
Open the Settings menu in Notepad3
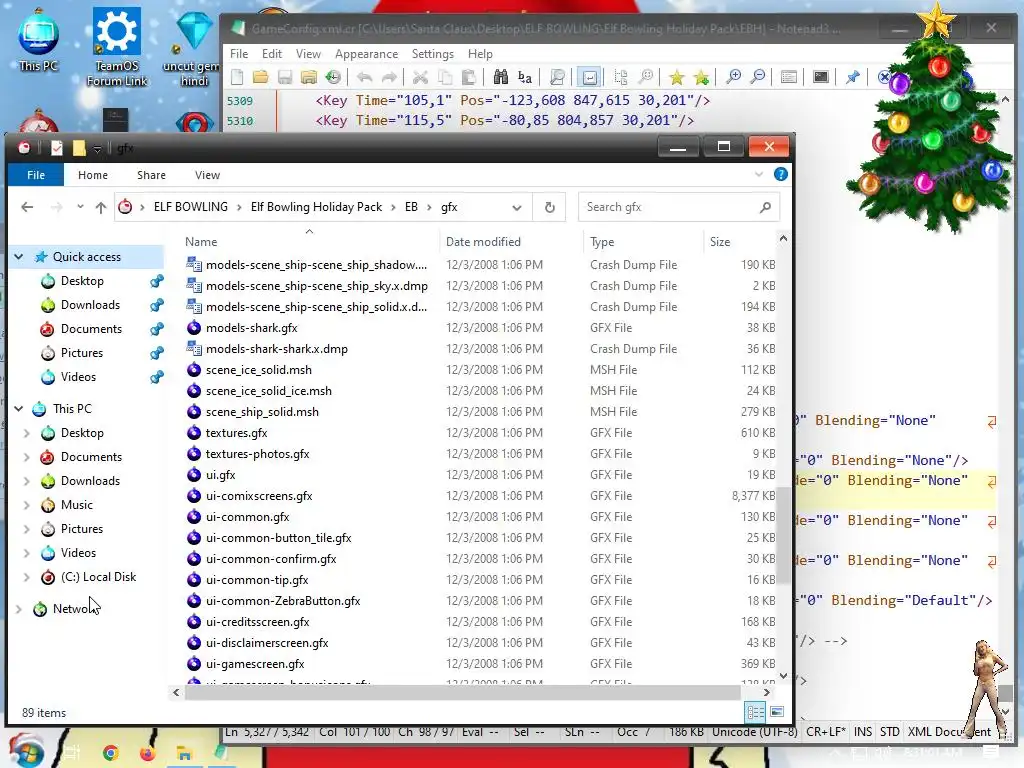click(432, 54)
